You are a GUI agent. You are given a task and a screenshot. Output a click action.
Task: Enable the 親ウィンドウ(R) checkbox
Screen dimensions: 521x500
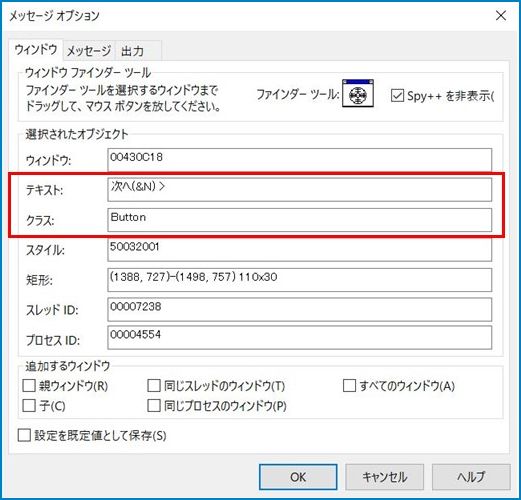[x=29, y=386]
